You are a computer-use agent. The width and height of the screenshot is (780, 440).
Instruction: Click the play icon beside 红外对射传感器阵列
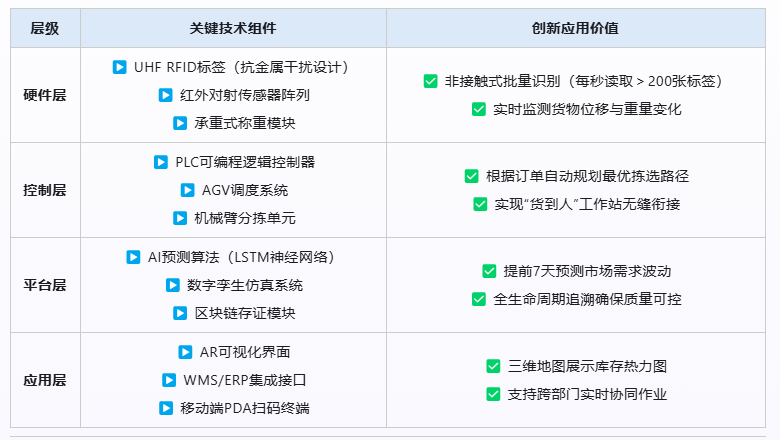tap(166, 96)
